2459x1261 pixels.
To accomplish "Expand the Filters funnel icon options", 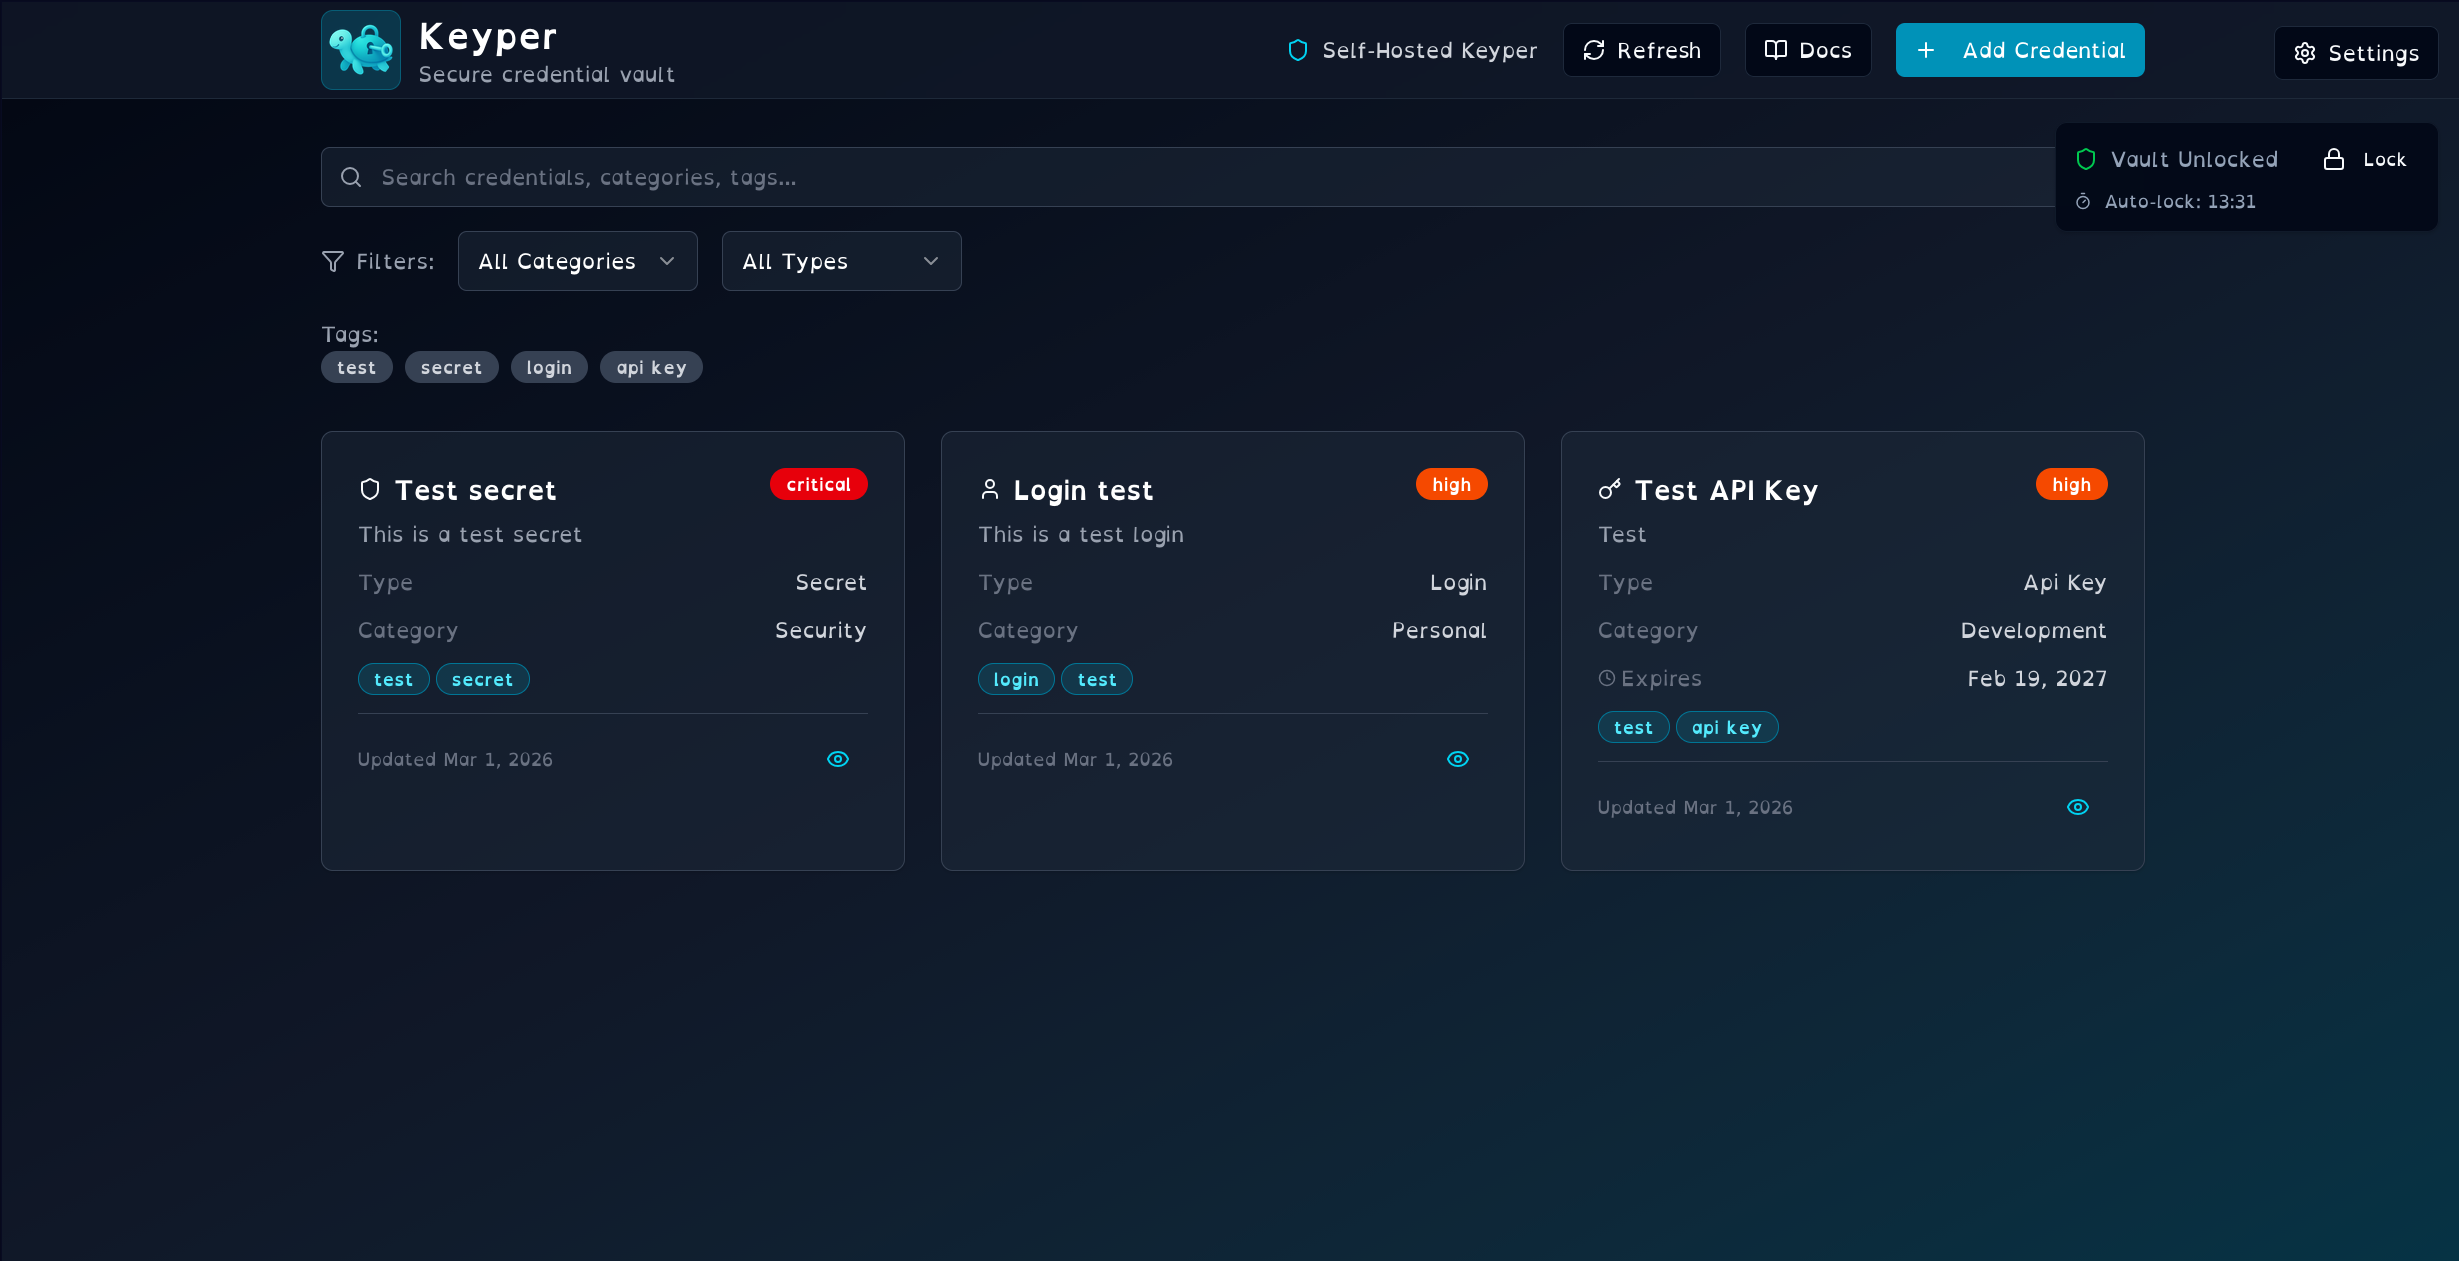I will coord(332,261).
